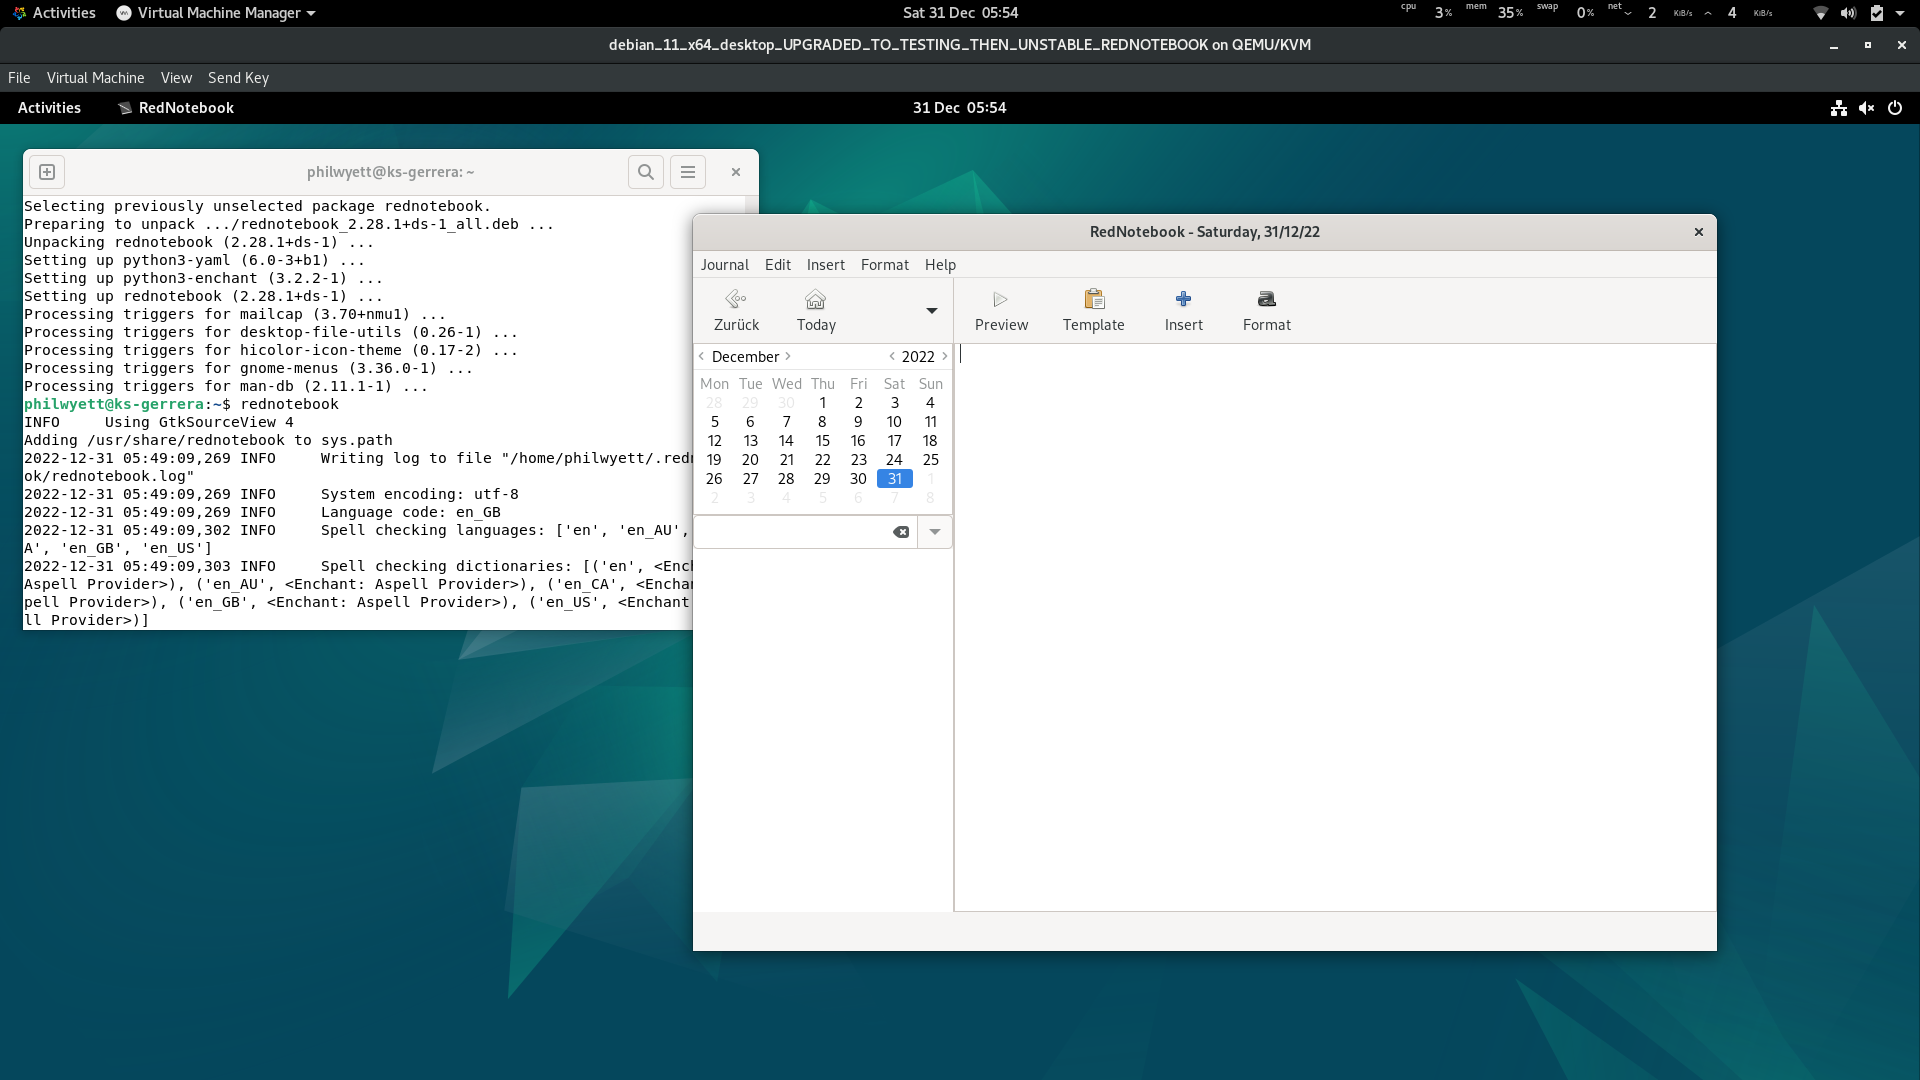Clear the search field text

pyautogui.click(x=901, y=532)
